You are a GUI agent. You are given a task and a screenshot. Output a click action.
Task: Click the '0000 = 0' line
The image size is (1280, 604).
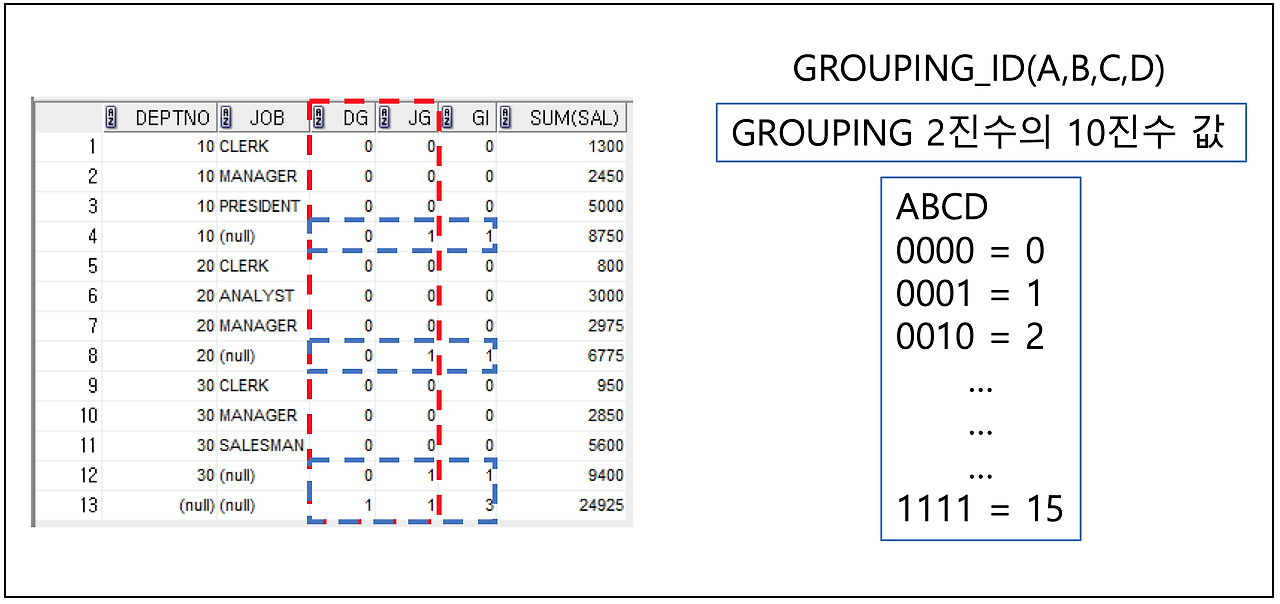click(x=970, y=250)
